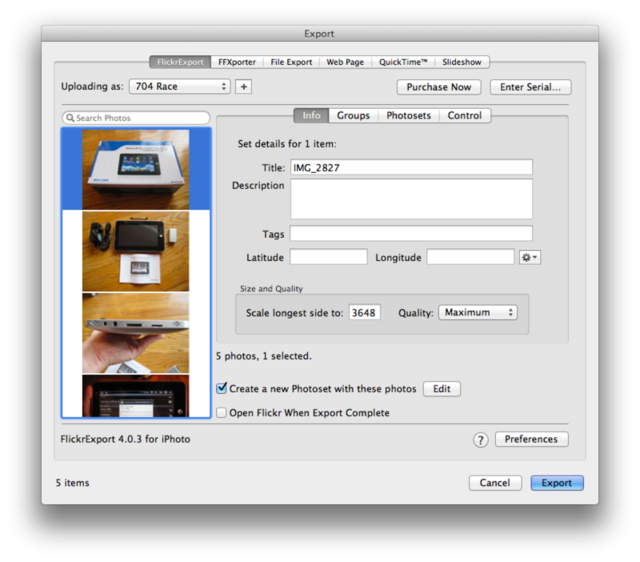640x562 pixels.
Task: Open Preferences
Action: click(x=531, y=439)
